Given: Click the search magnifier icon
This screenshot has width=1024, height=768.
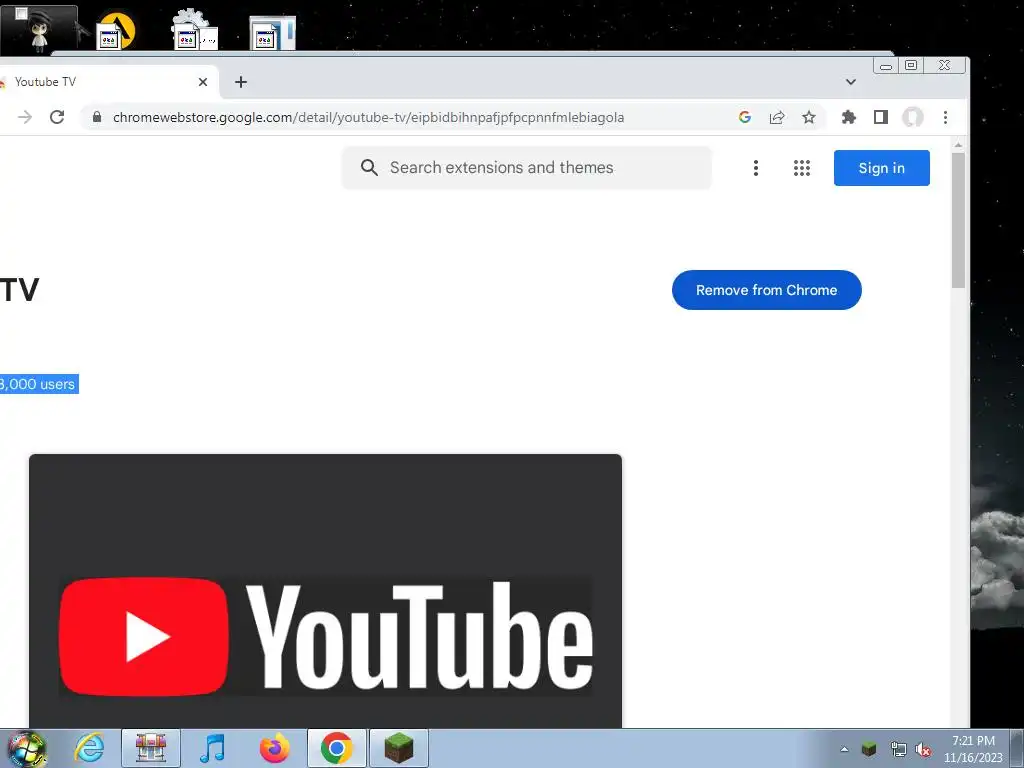Looking at the screenshot, I should (369, 168).
